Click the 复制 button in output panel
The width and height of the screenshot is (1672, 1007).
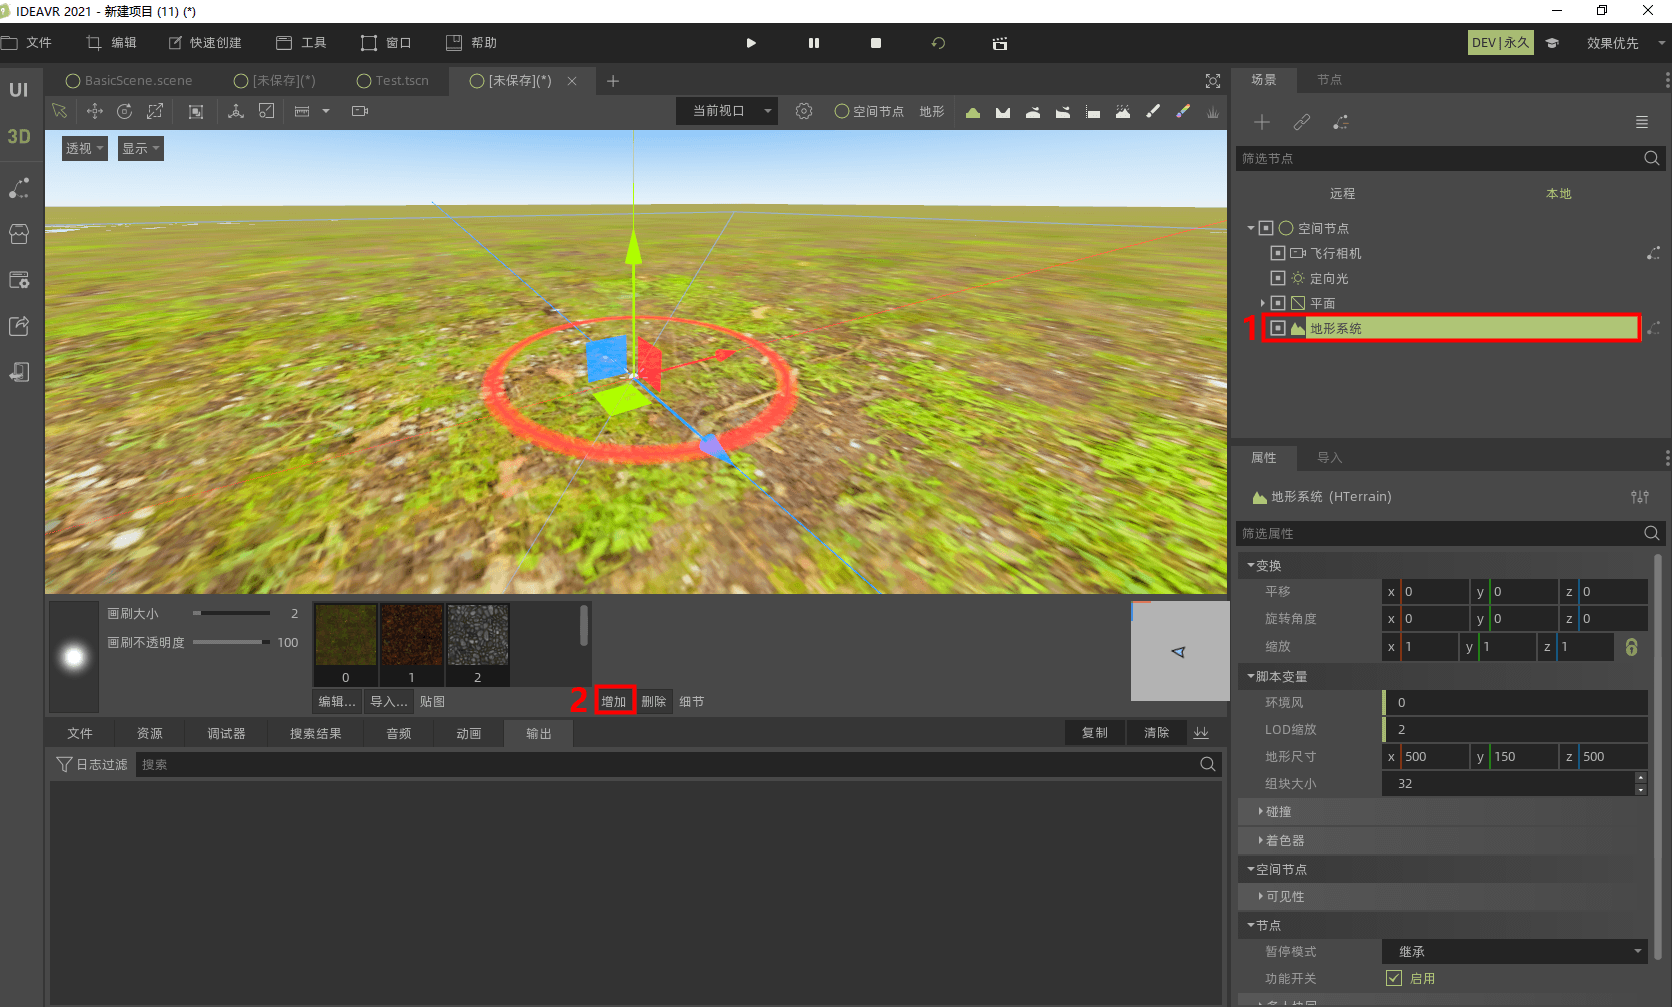(x=1095, y=733)
